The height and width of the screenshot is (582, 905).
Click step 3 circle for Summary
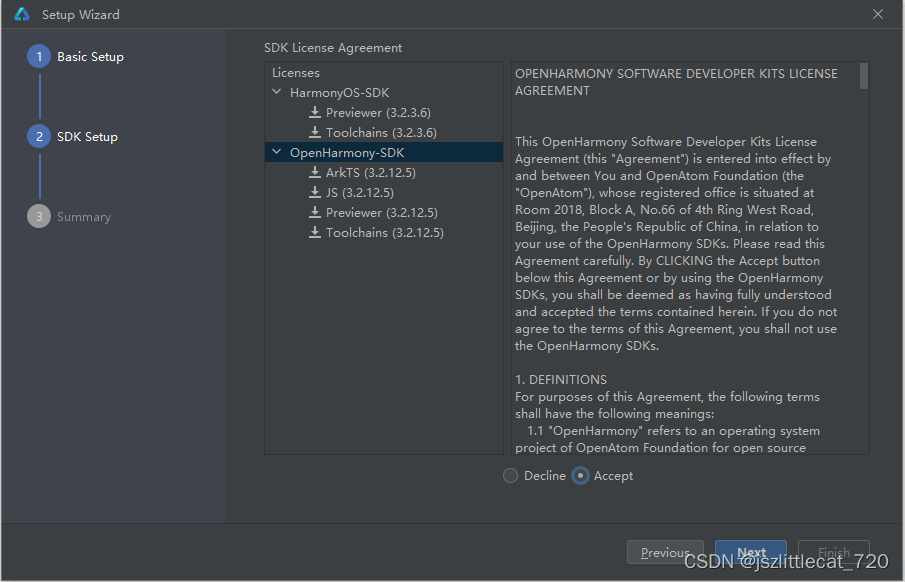(39, 217)
